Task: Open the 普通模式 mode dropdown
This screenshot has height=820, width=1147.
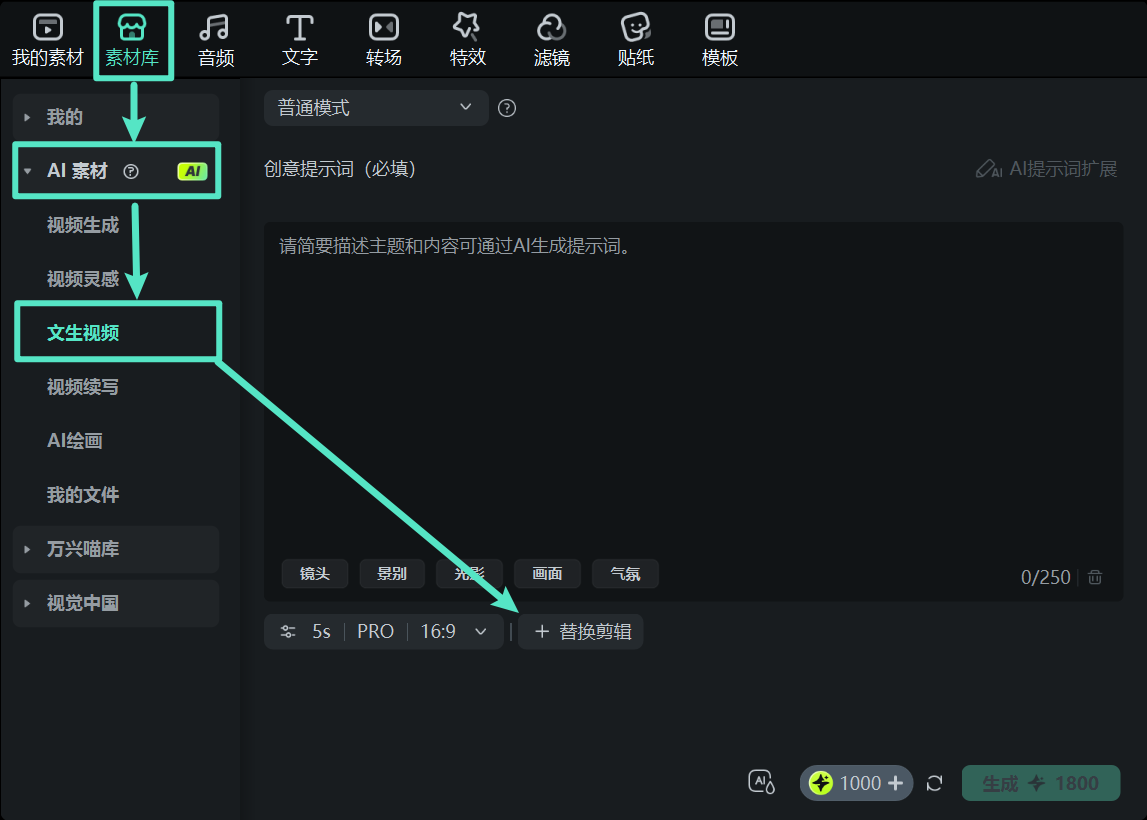Action: (376, 107)
